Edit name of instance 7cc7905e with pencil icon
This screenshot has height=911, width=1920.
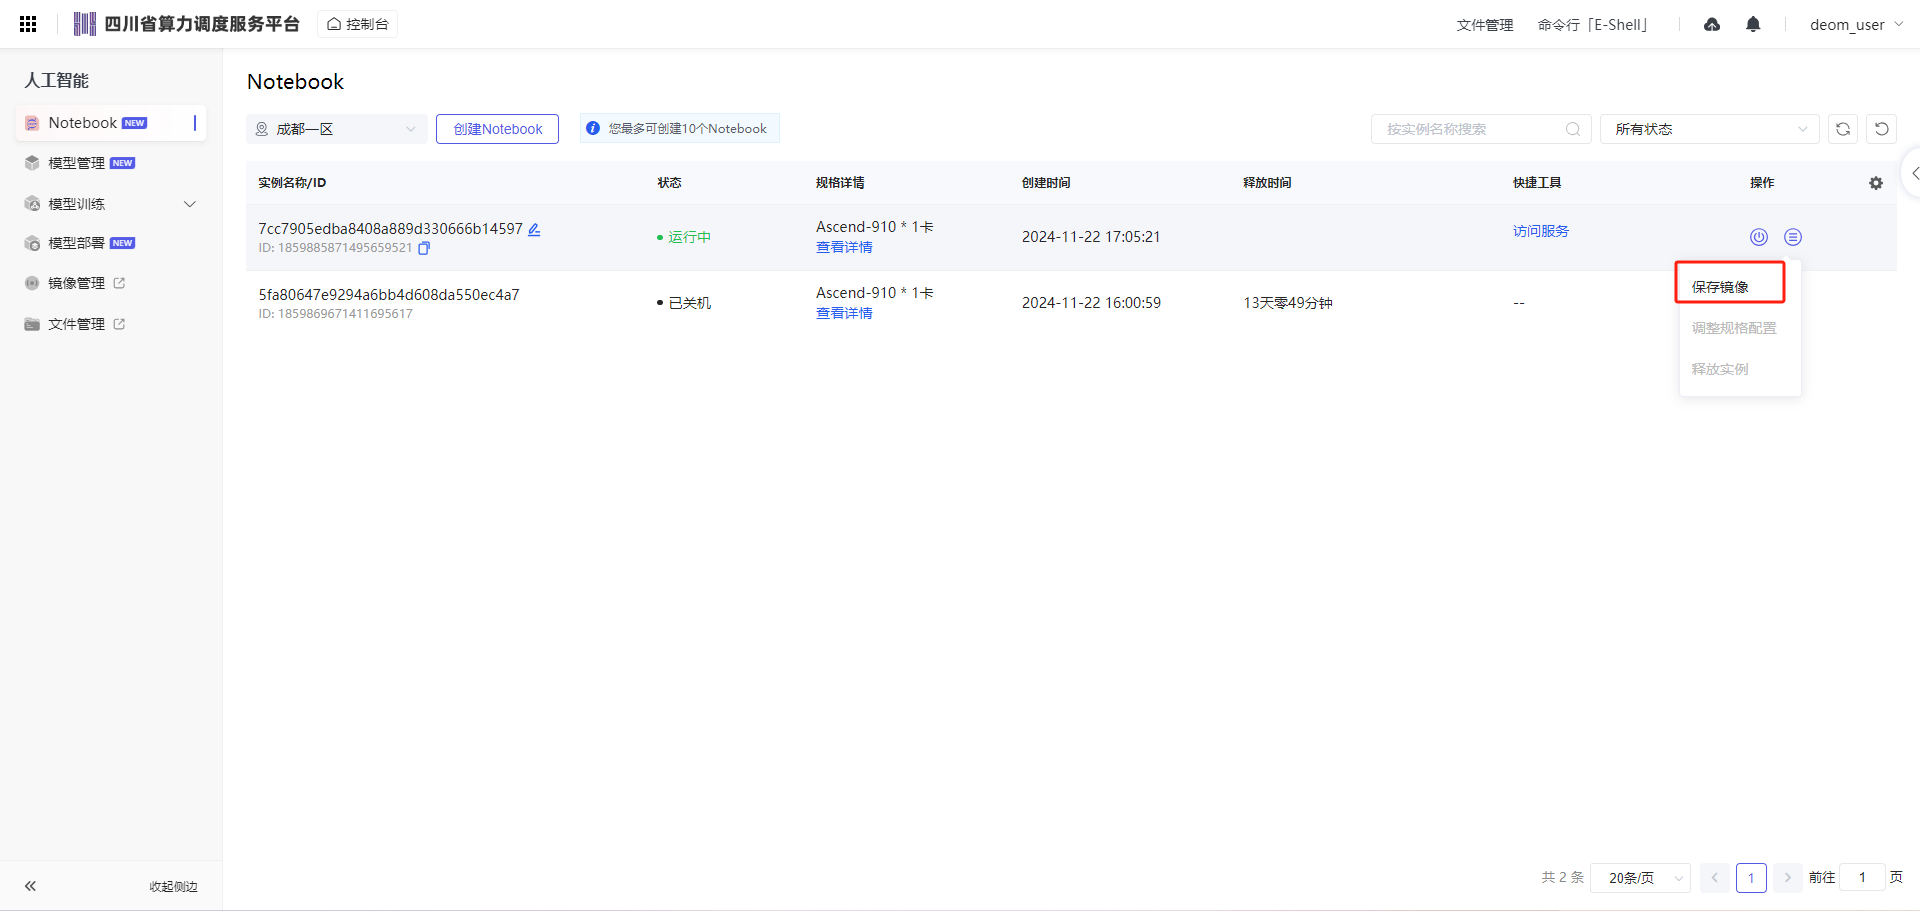tap(534, 229)
